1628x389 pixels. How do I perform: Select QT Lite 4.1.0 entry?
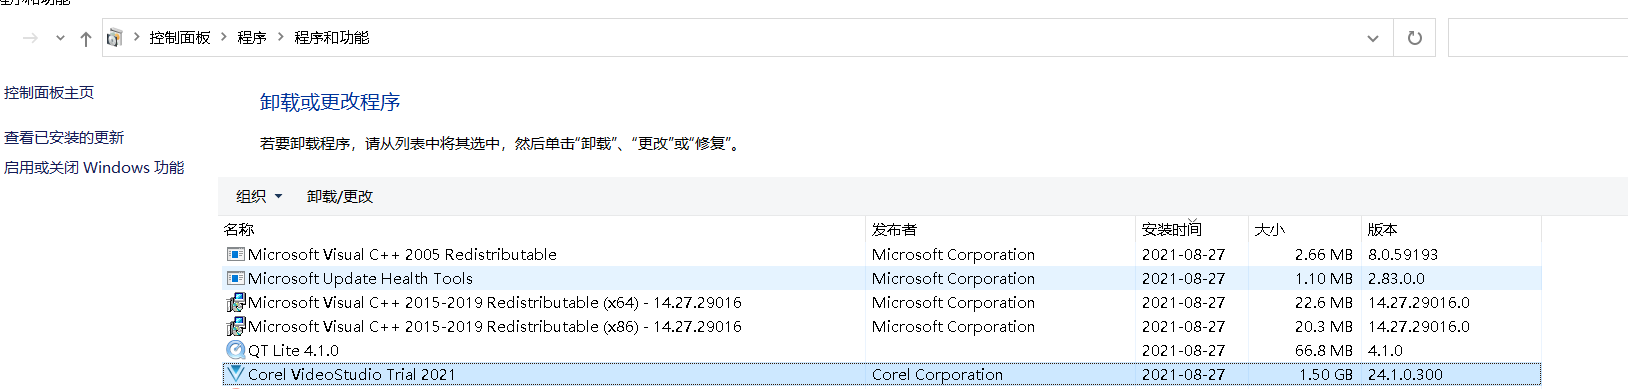[881, 351]
